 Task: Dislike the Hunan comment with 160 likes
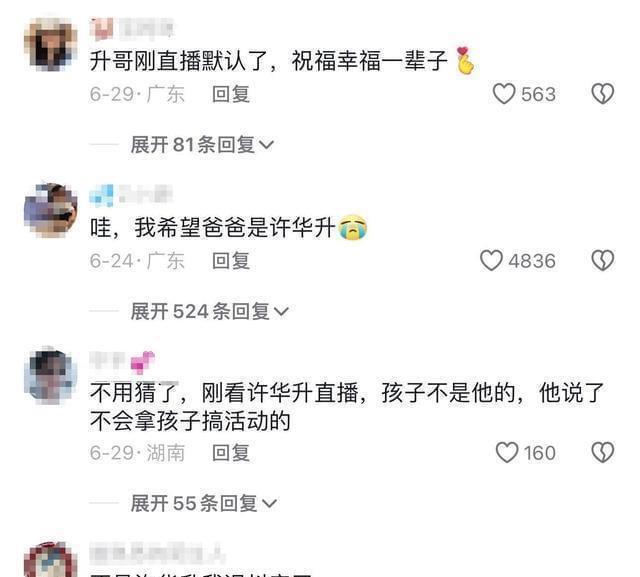[603, 453]
